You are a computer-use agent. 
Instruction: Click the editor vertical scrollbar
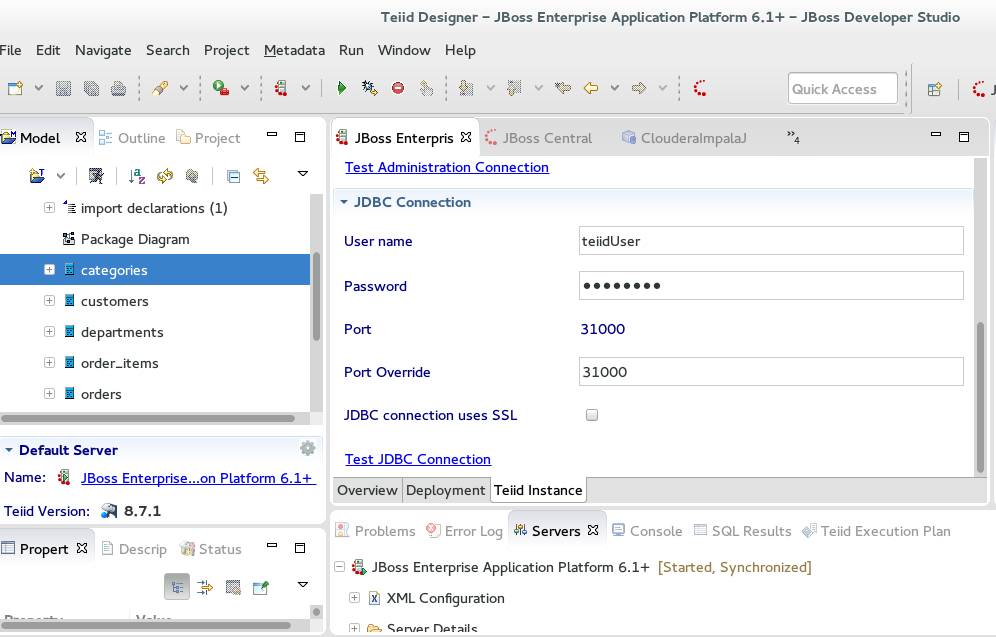point(980,397)
